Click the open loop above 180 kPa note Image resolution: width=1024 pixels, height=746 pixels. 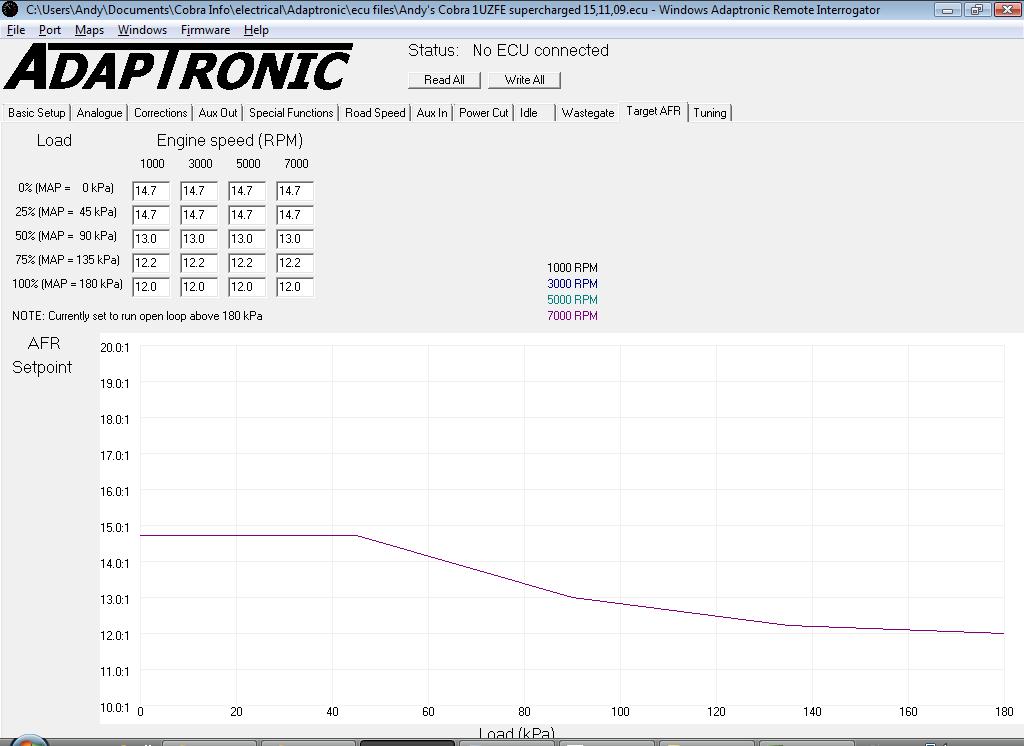137,316
